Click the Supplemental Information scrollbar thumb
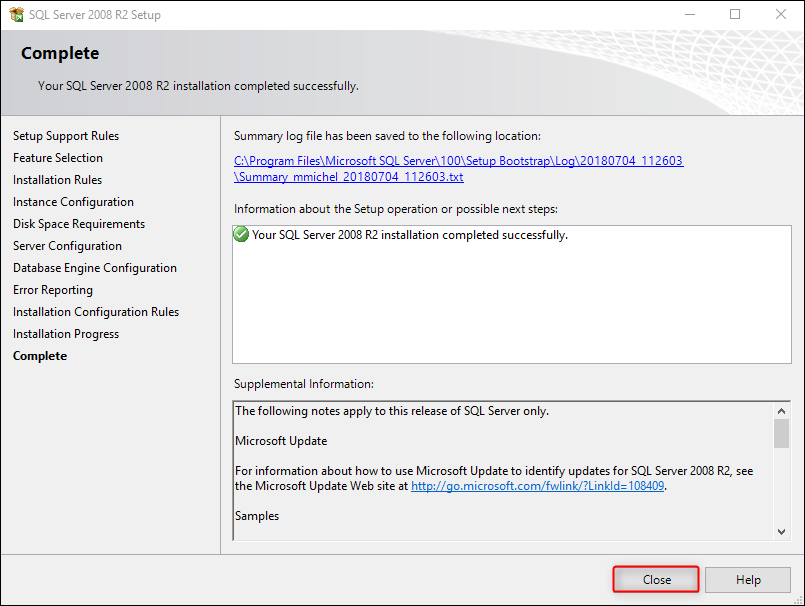805x606 pixels. tap(781, 433)
